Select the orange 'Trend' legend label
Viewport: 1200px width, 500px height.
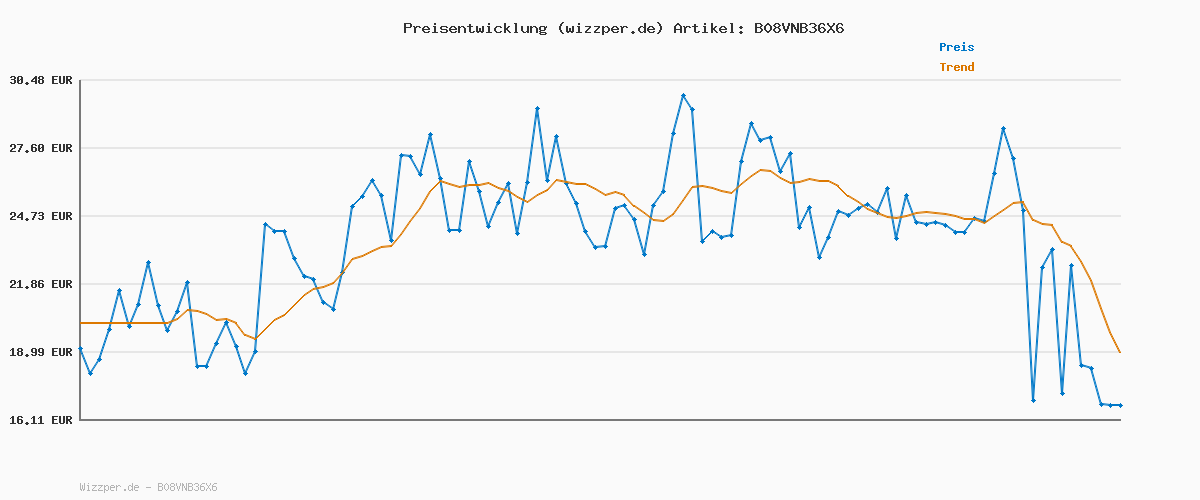click(956, 67)
